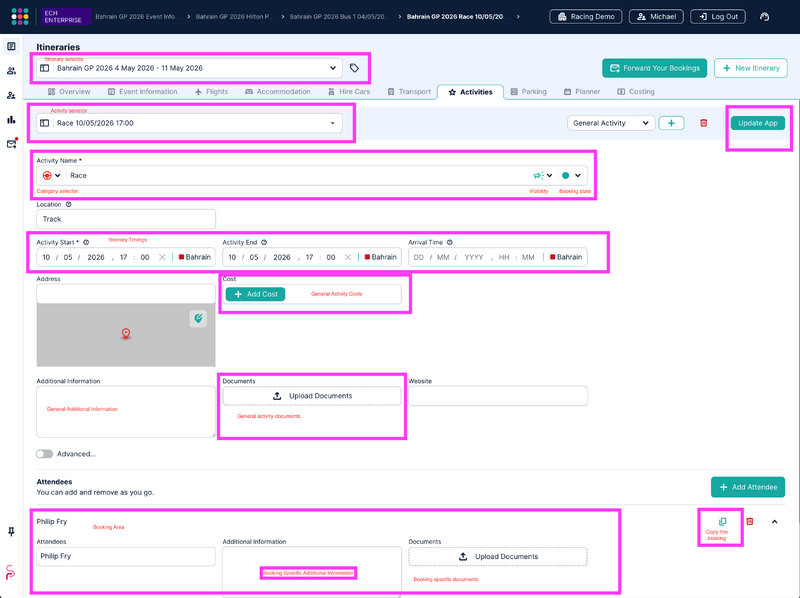
Task: Click the Arrival Time help icon
Action: click(449, 242)
